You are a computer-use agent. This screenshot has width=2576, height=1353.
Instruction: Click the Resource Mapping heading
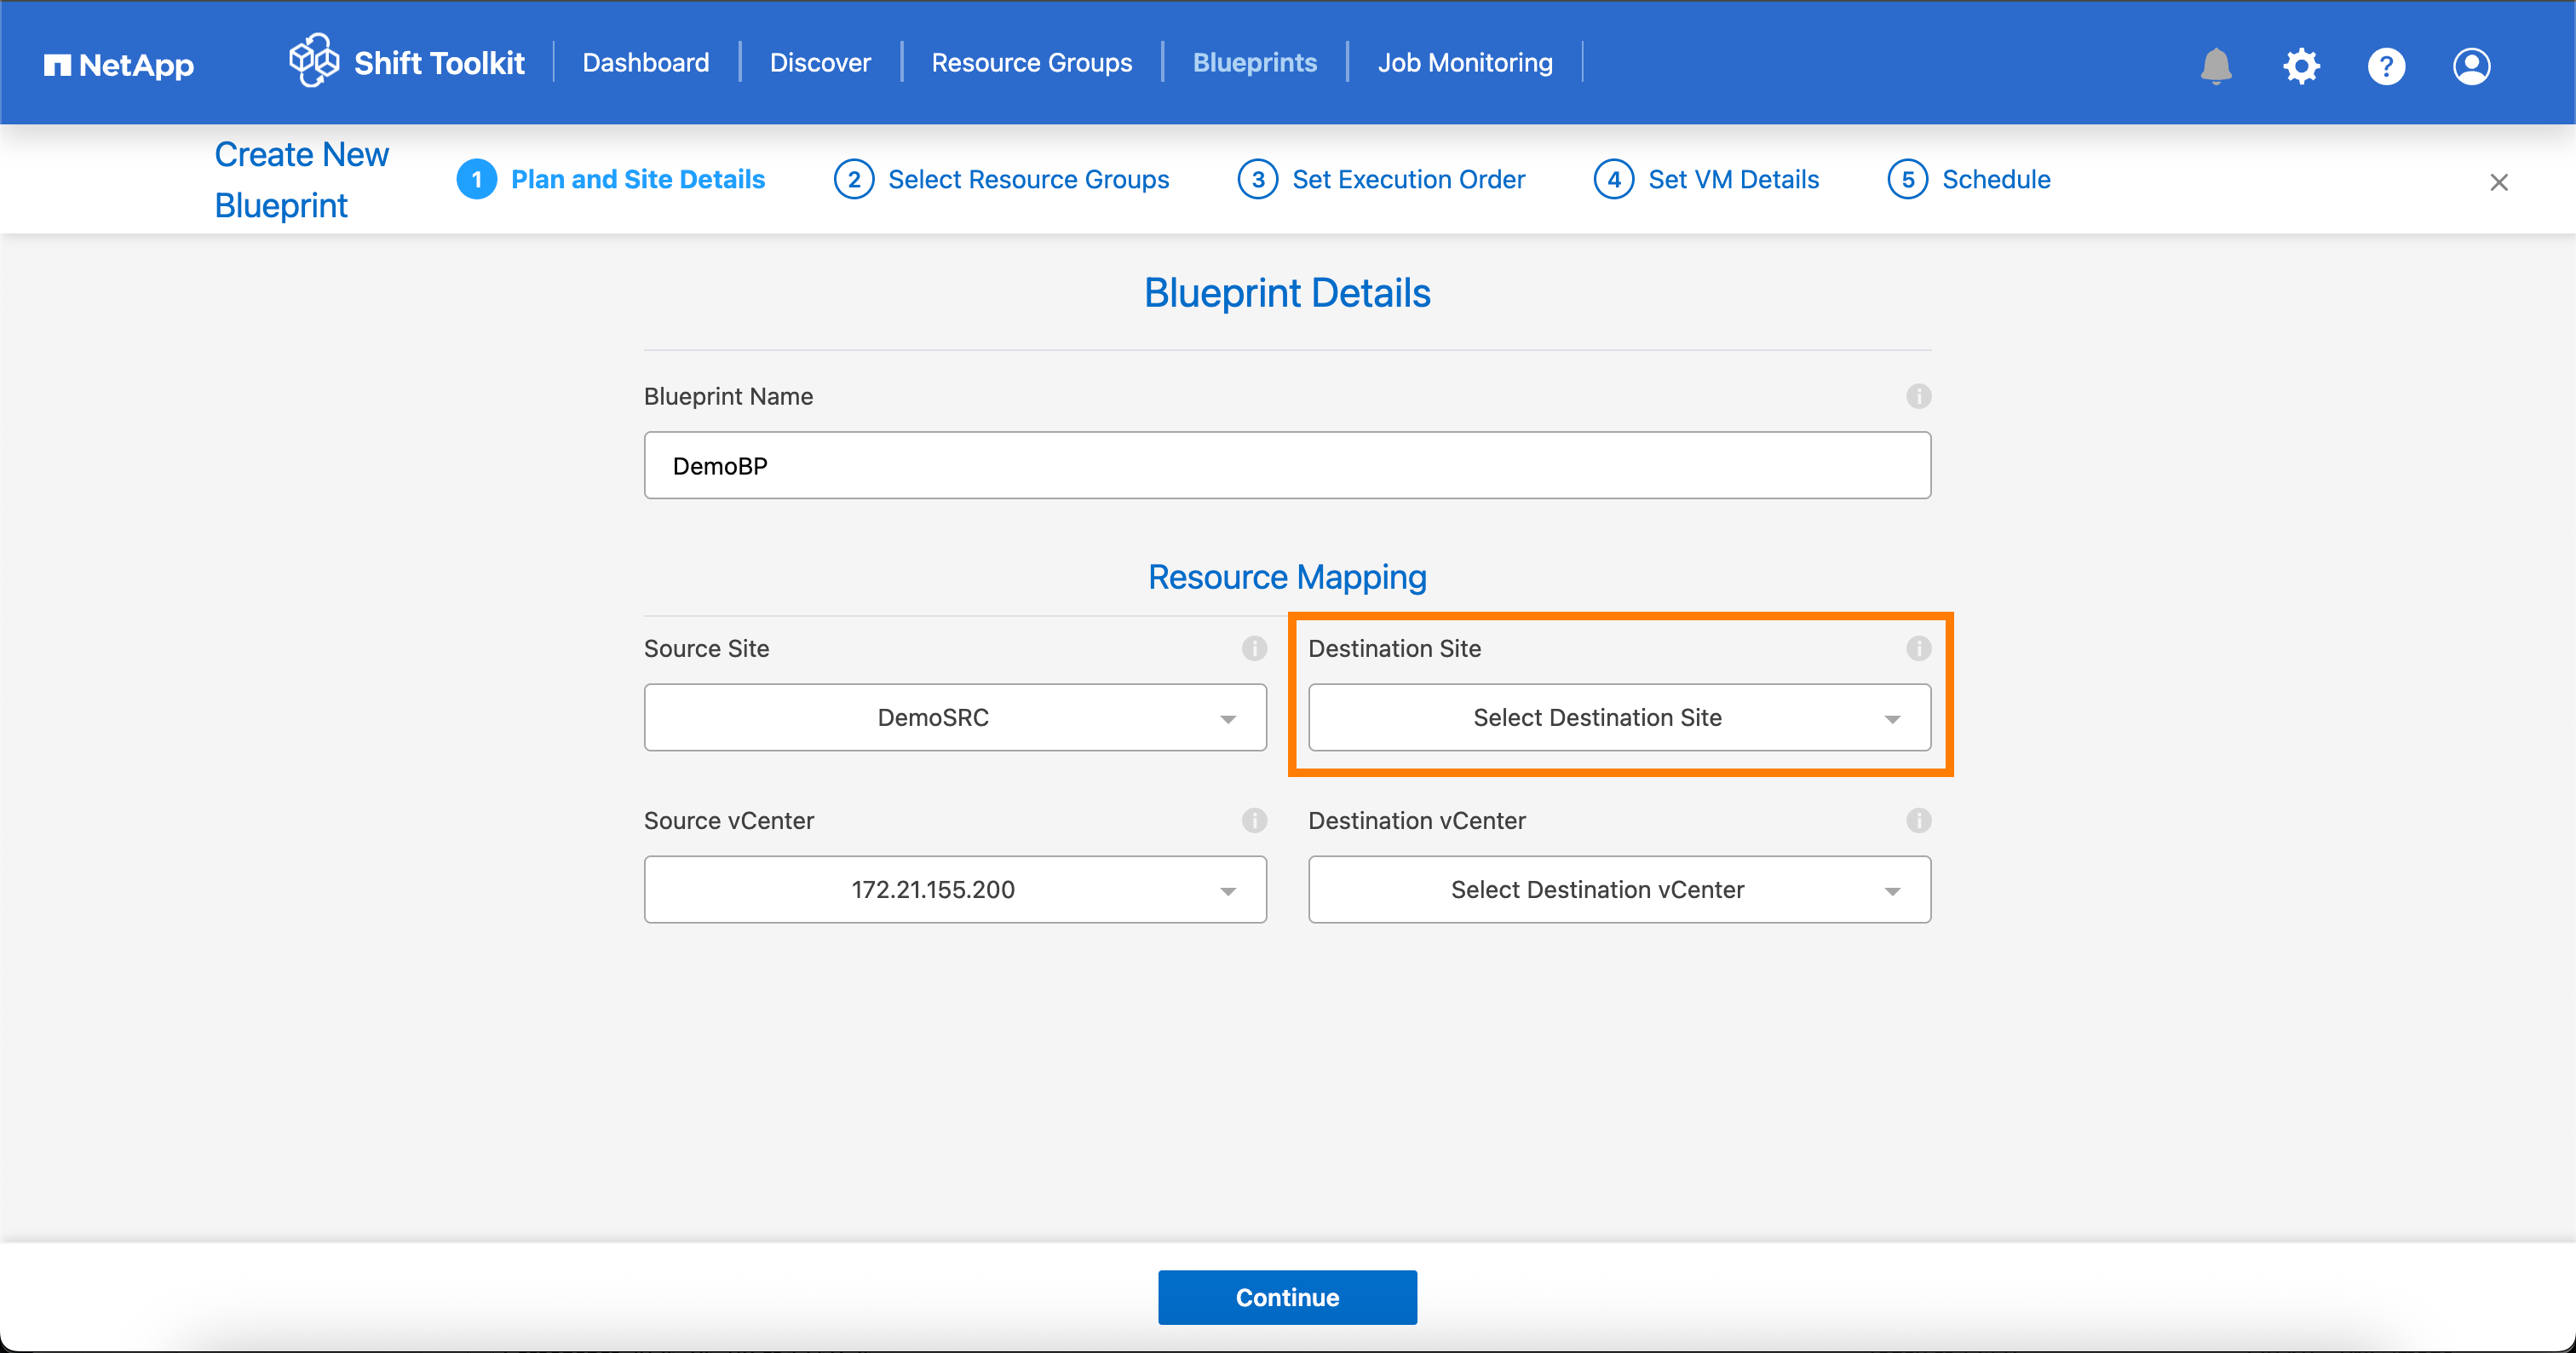tap(1287, 577)
